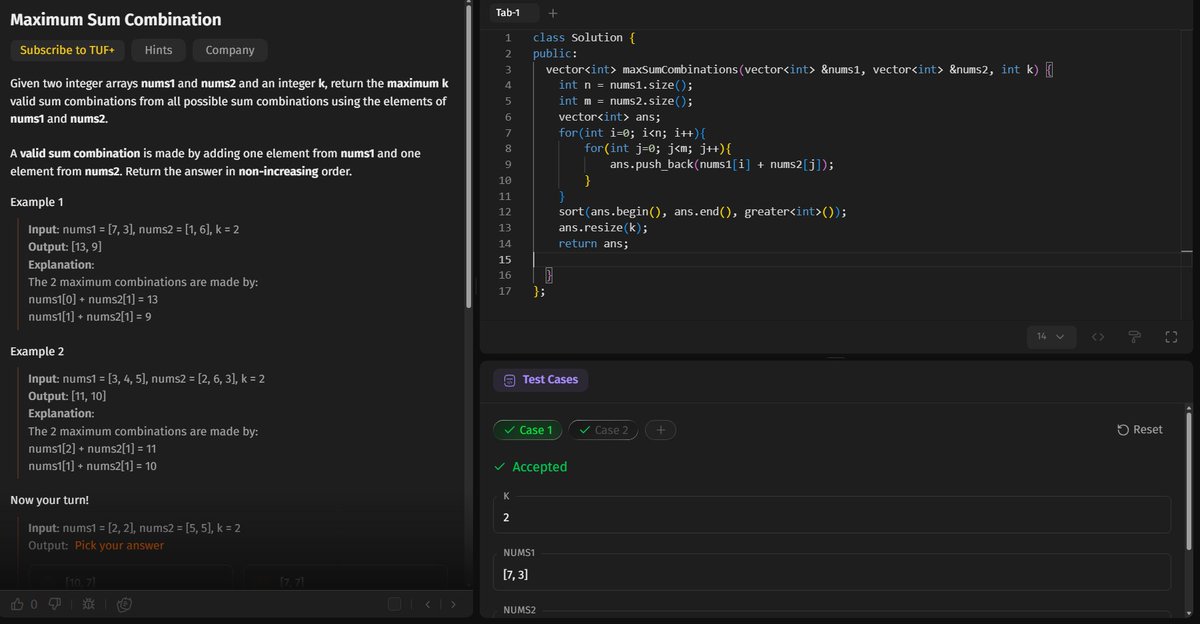Click line number 12 in gutter
Image resolution: width=1200 pixels, height=624 pixels.
[x=504, y=212]
